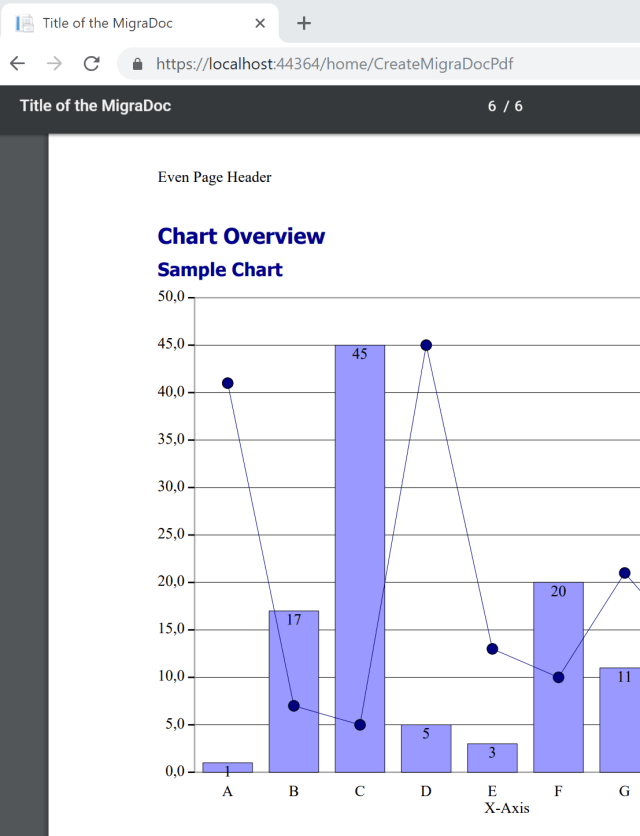Click the document favicon on the tab
This screenshot has width=640, height=836.
(25, 23)
